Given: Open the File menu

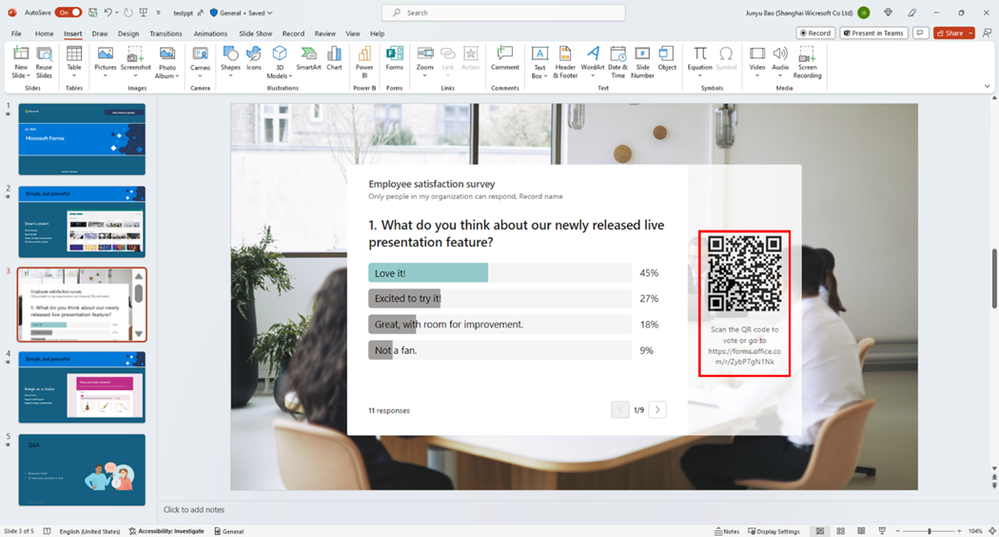Looking at the screenshot, I should pyautogui.click(x=17, y=34).
